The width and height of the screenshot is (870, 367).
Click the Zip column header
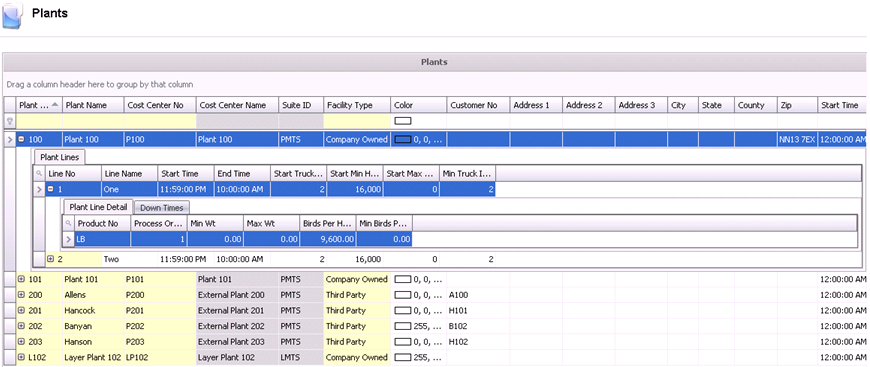click(797, 105)
